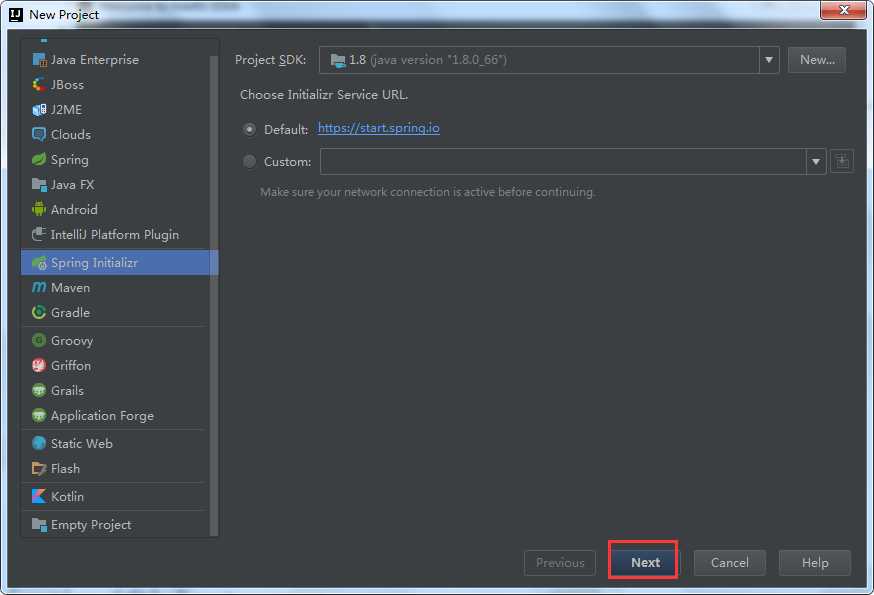This screenshot has width=874, height=595.
Task: Select the 'Grails' list row text
Action: 67,390
